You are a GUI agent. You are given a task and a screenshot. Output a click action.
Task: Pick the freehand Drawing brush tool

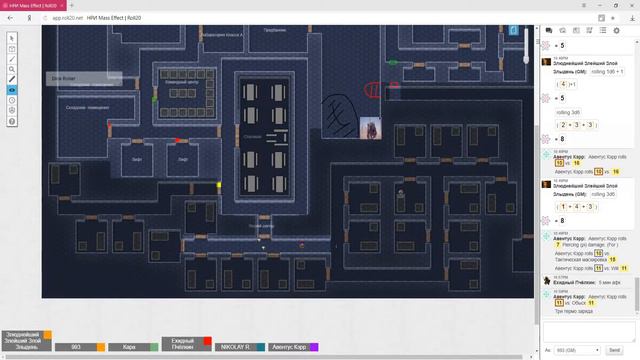12,59
